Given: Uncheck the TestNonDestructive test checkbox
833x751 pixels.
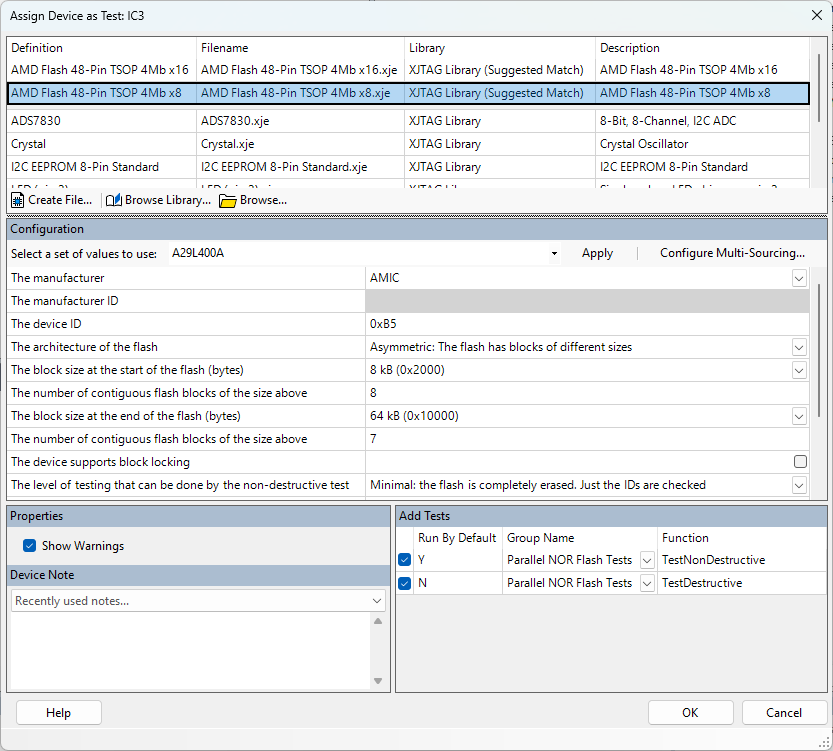Looking at the screenshot, I should (x=404, y=560).
